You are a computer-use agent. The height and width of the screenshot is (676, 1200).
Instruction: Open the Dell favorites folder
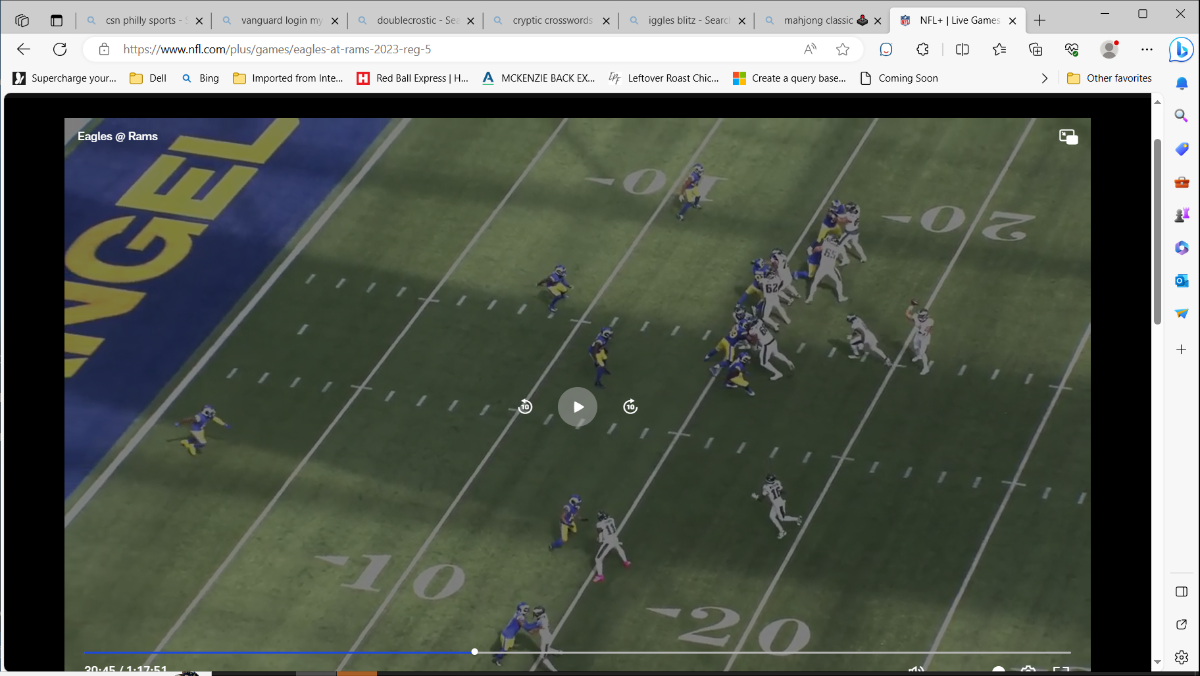tap(148, 78)
